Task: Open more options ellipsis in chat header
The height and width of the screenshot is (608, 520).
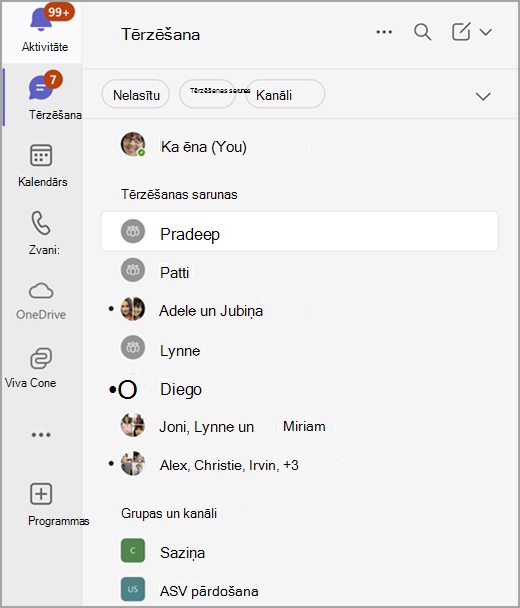Action: (384, 32)
